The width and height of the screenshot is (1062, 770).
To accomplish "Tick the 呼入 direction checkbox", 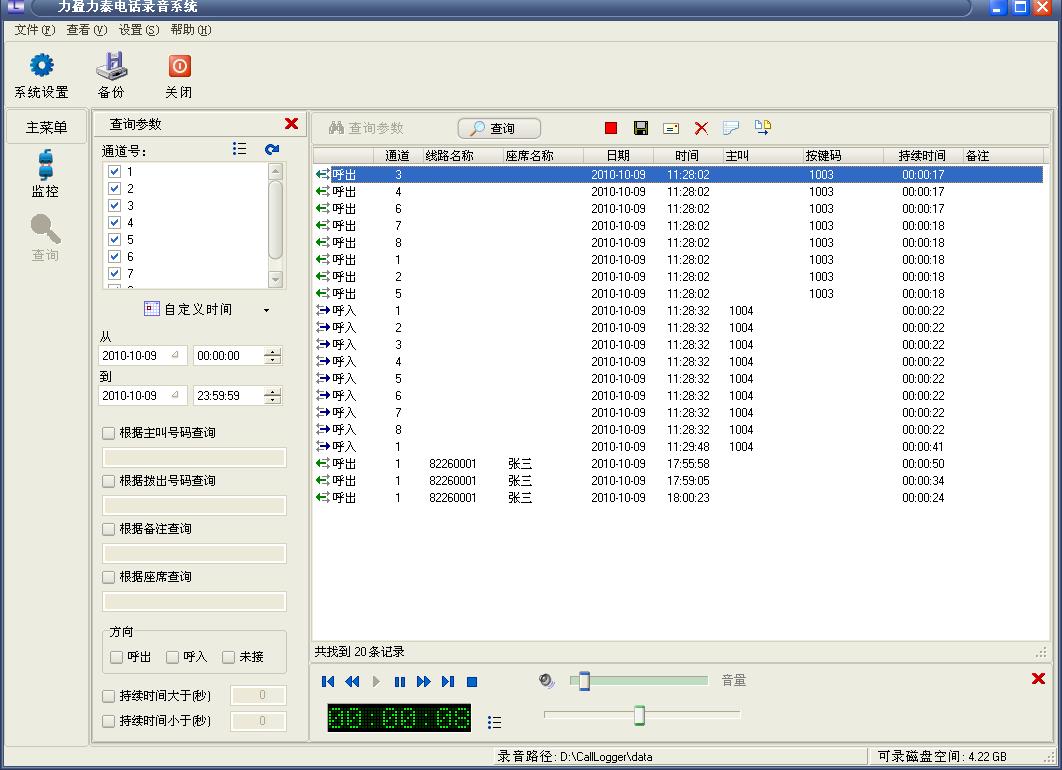I will [173, 657].
